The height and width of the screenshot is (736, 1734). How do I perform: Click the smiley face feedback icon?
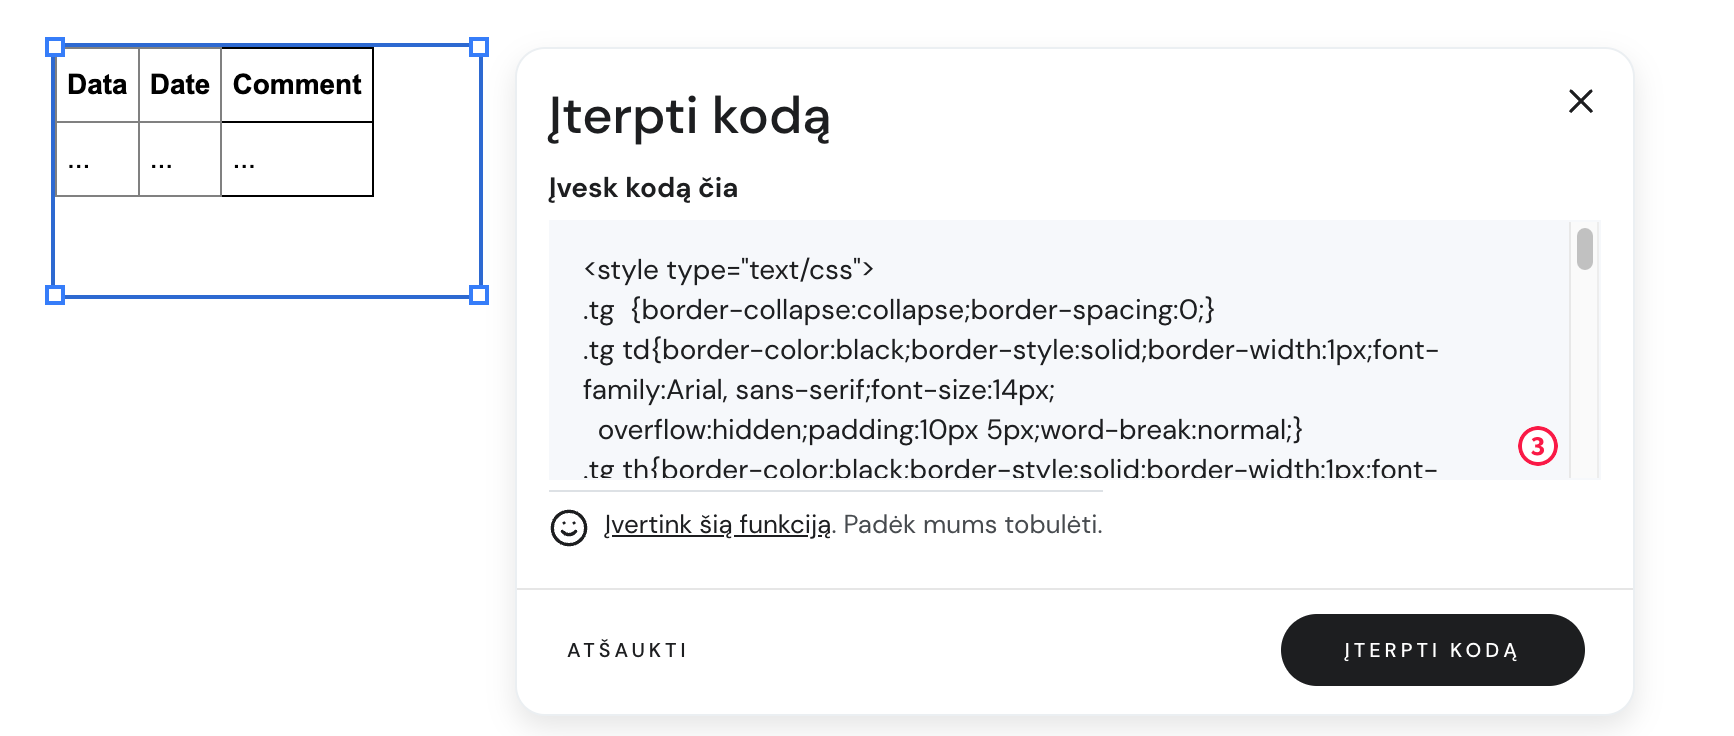point(569,527)
